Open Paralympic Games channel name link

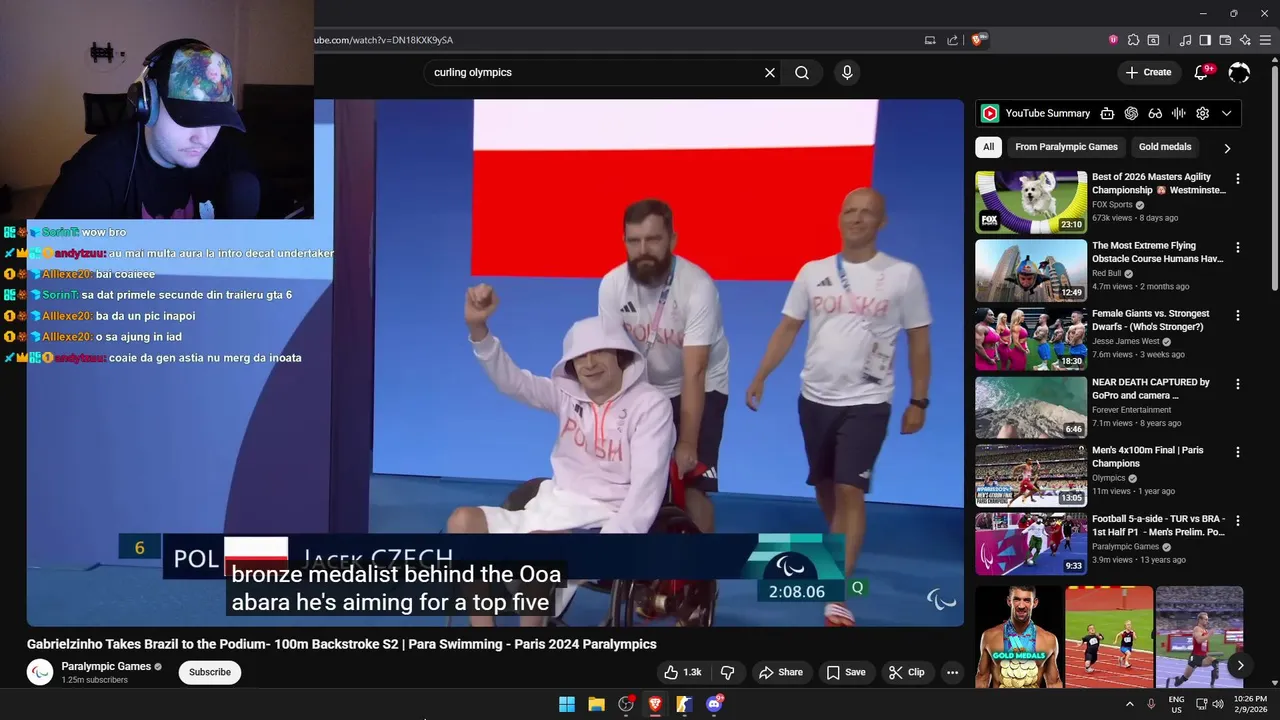(x=106, y=666)
